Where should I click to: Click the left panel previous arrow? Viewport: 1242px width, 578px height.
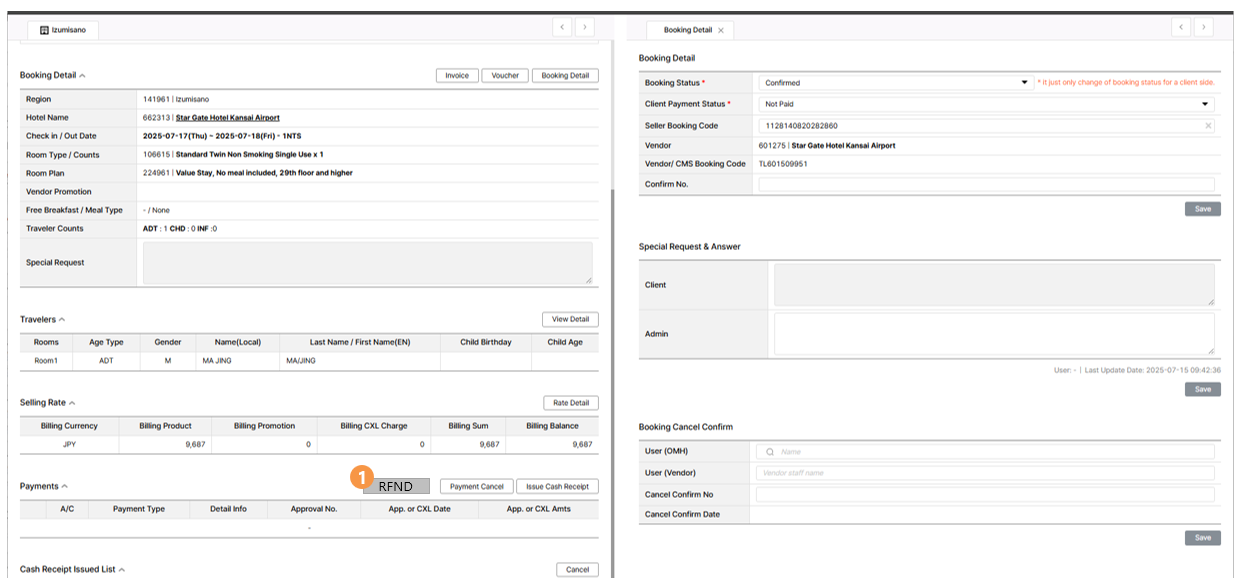pyautogui.click(x=562, y=28)
